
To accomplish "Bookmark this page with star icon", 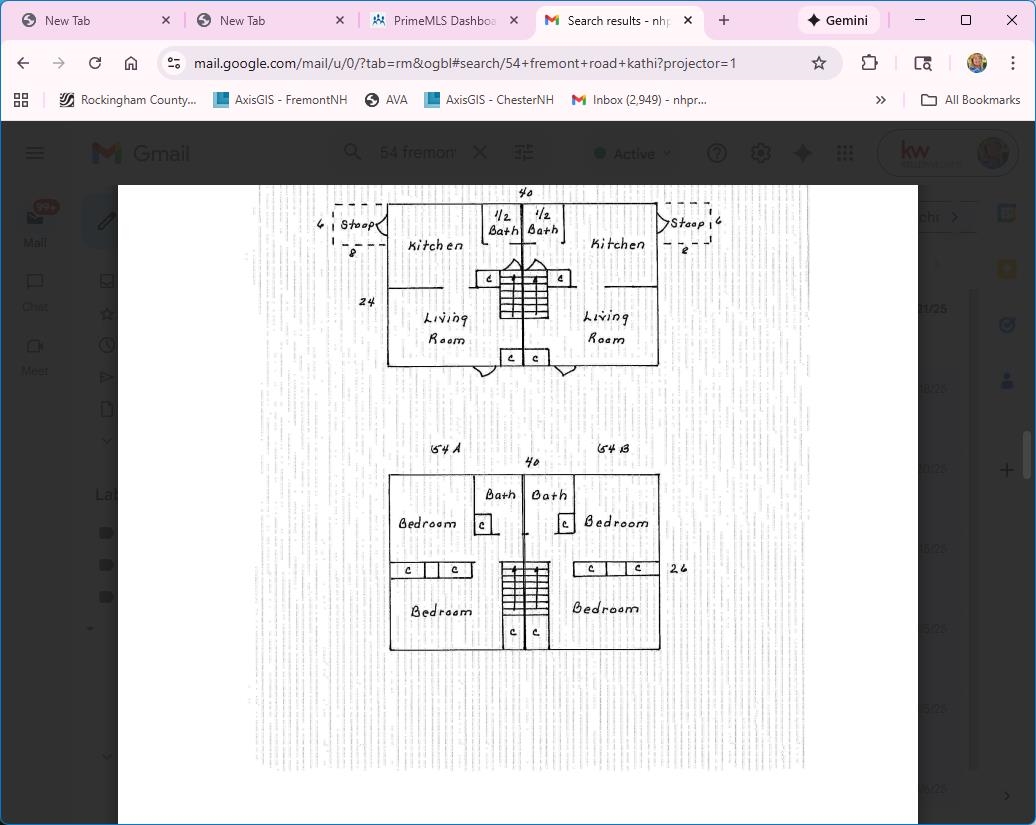I will 819,63.
